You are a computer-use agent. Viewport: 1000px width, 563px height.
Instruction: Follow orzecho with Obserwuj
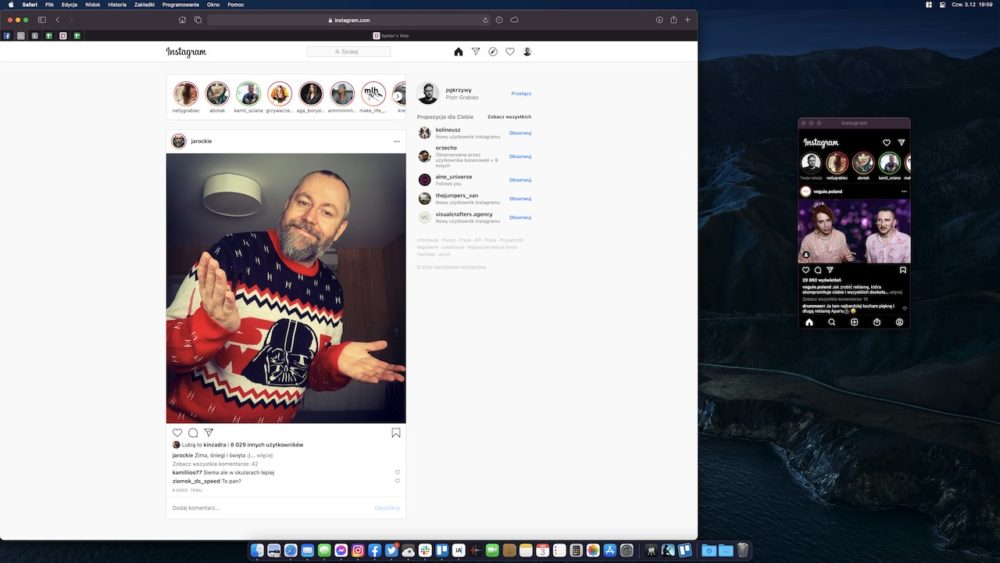point(520,157)
